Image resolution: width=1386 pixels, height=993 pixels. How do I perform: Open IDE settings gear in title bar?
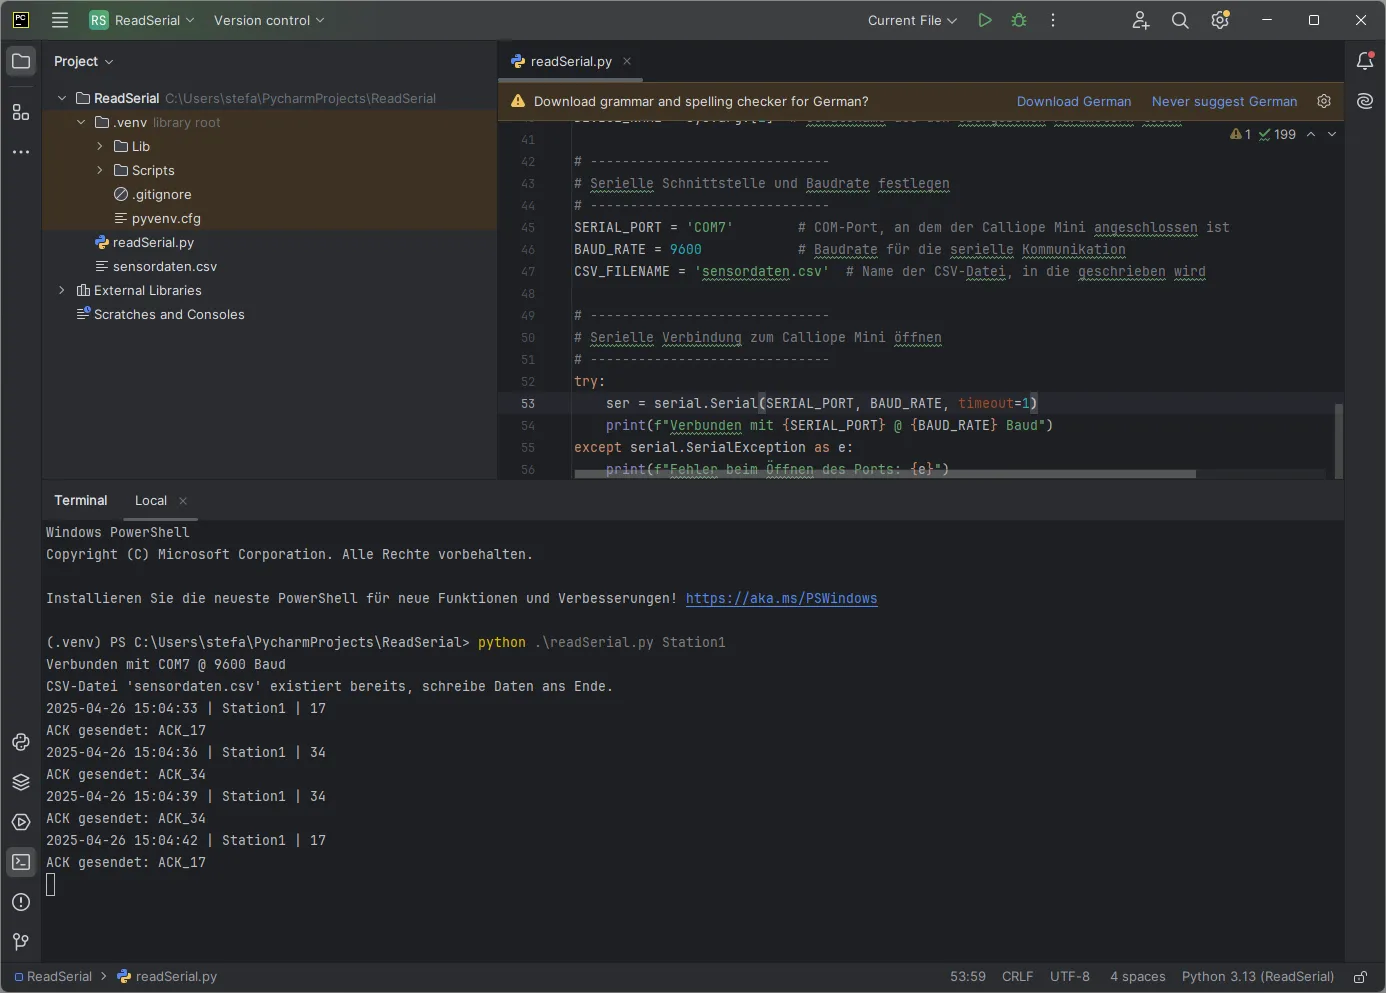[1220, 20]
